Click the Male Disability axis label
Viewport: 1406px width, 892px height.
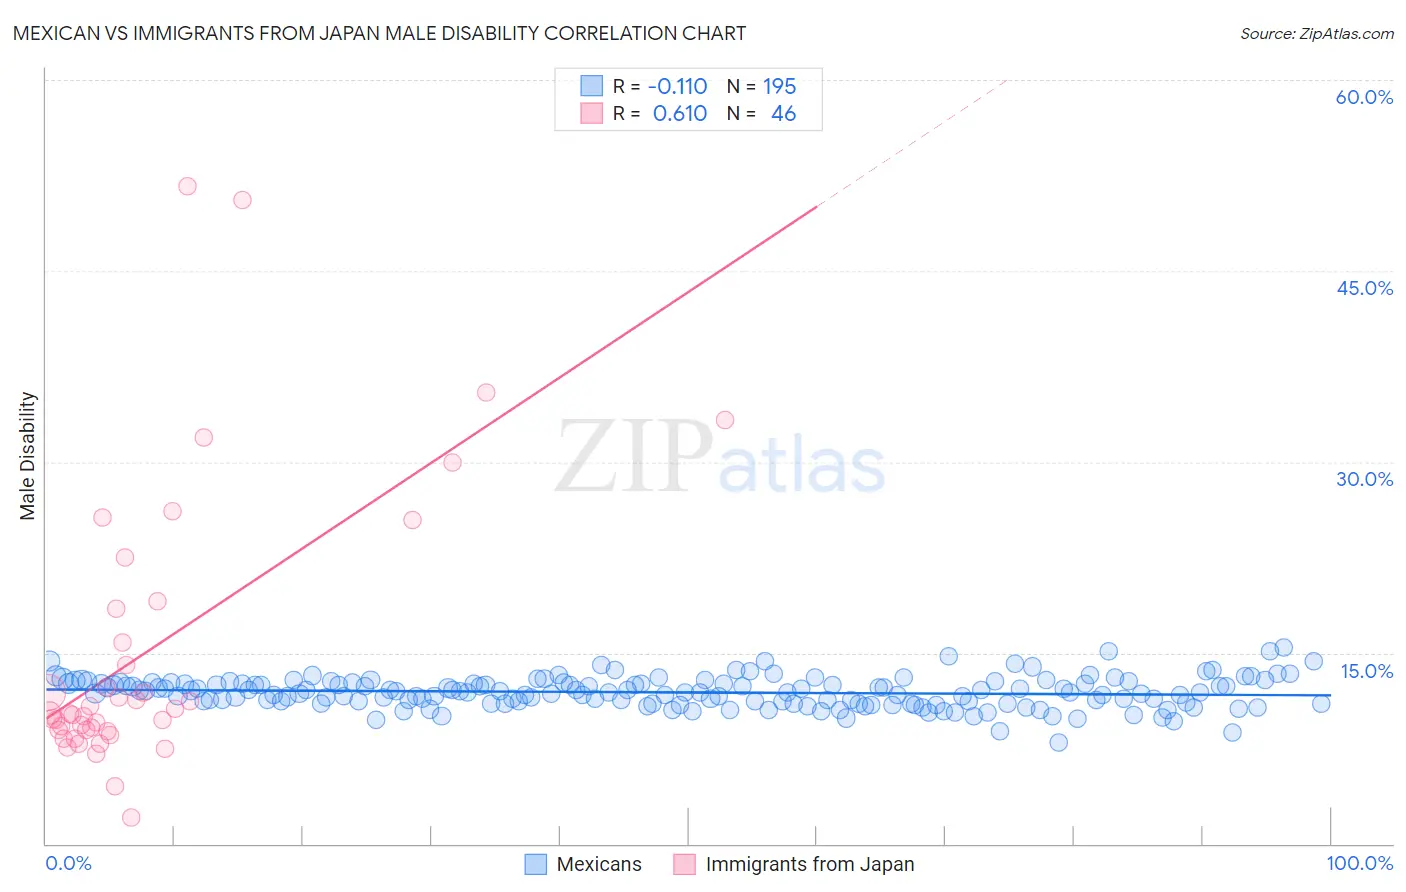pyautogui.click(x=28, y=455)
